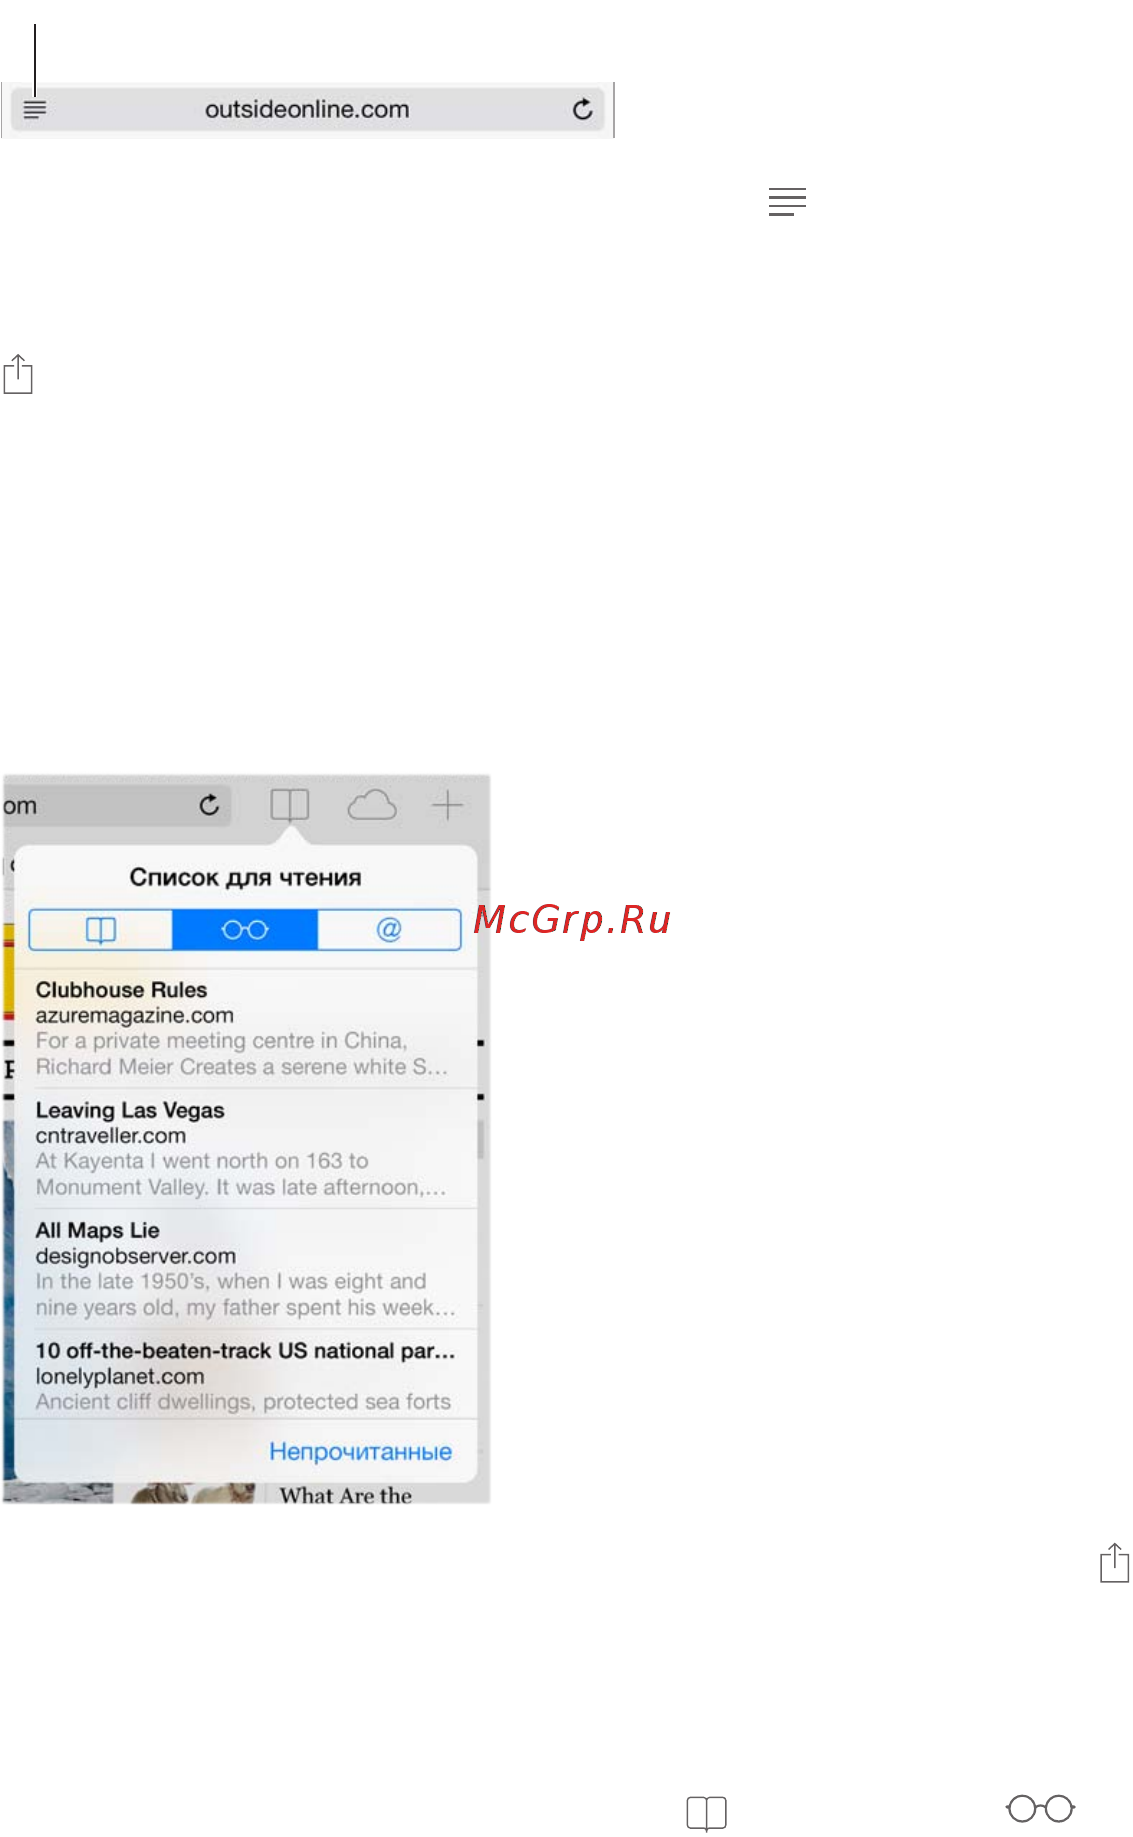Click the 'What Are the' headline on the page
The image size is (1133, 1837).
click(x=345, y=1494)
